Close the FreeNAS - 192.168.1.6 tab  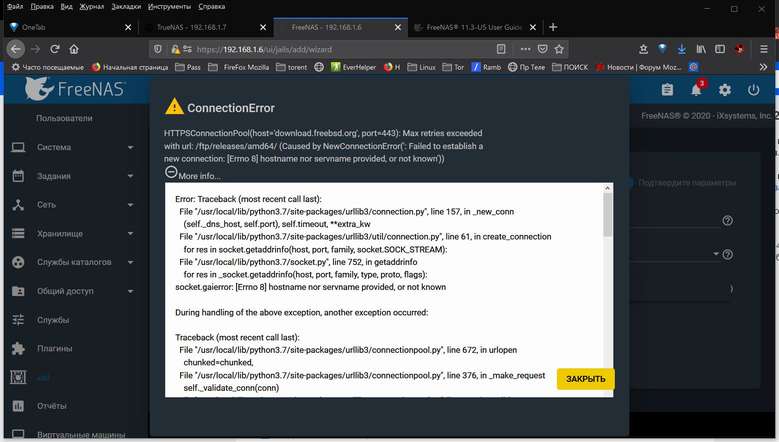(x=398, y=27)
